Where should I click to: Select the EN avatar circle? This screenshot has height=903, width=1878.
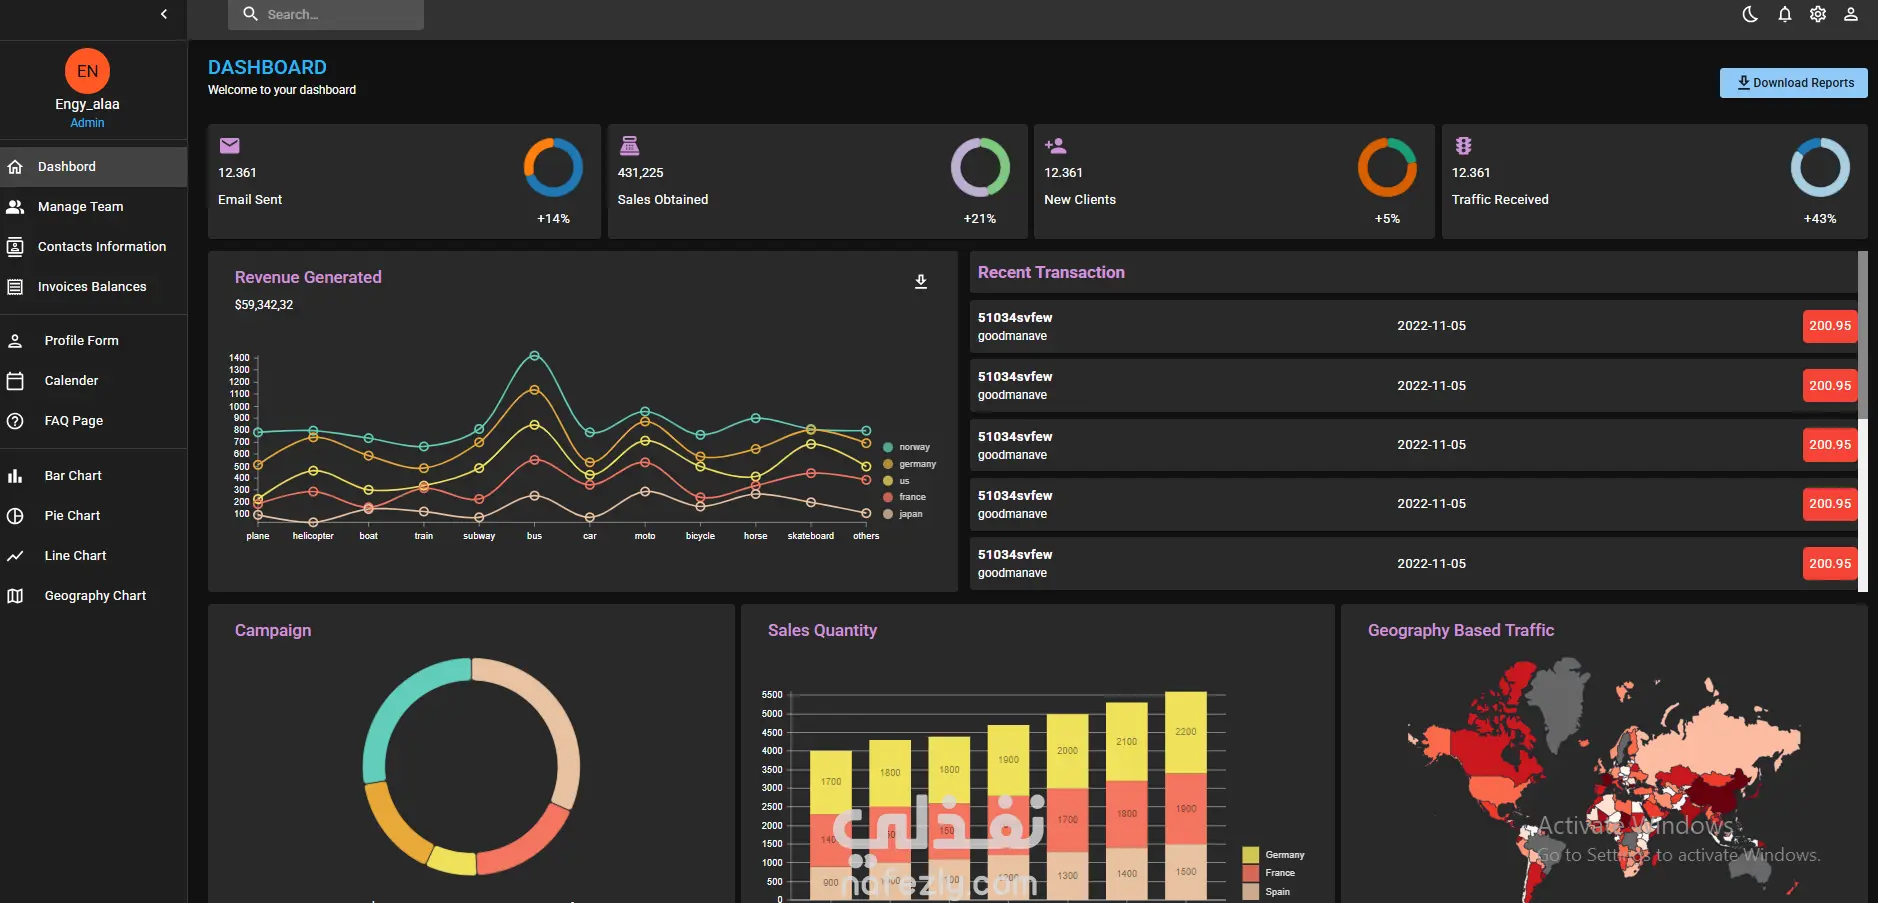tap(88, 71)
